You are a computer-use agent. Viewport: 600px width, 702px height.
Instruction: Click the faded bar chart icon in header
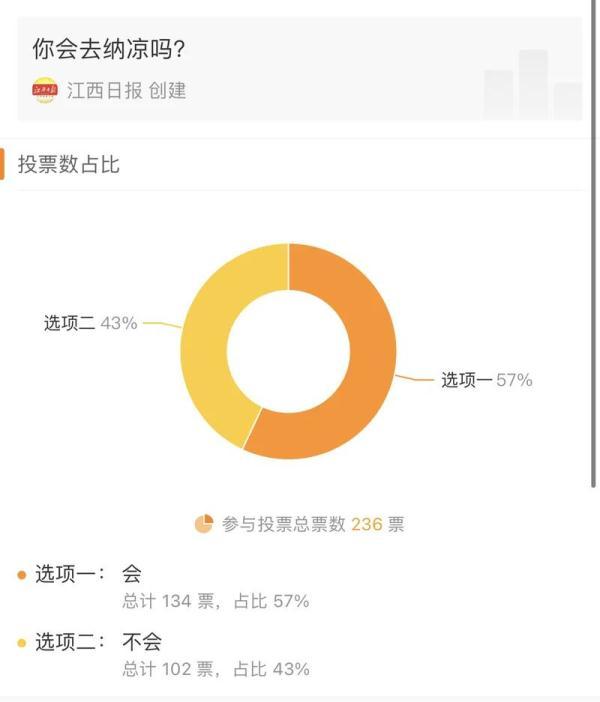coord(532,84)
